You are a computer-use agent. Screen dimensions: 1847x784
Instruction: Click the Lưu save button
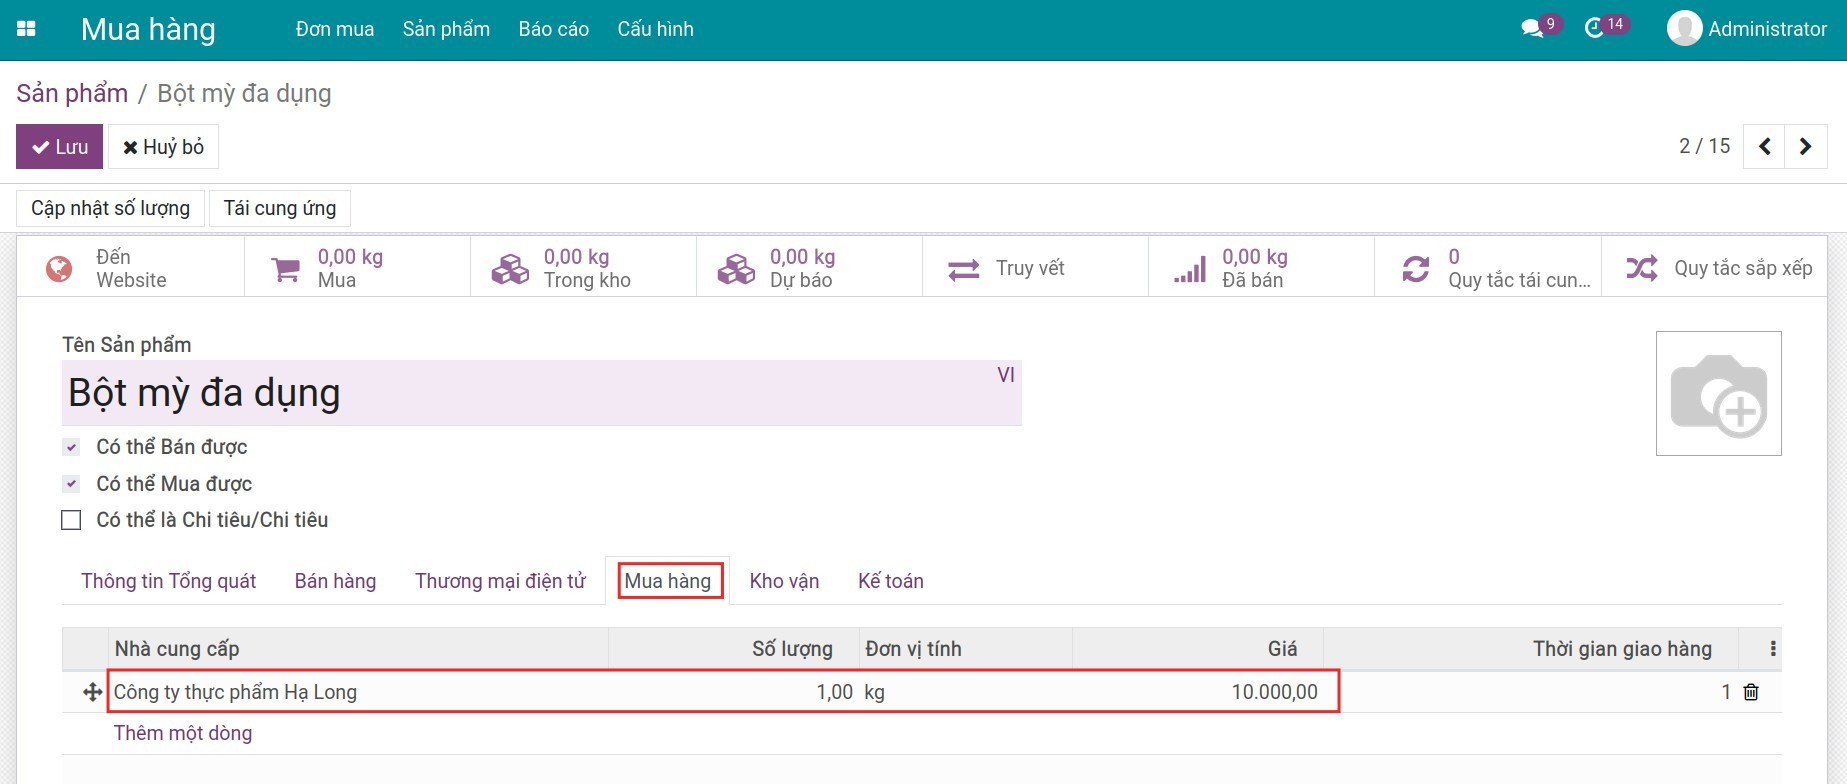(59, 147)
